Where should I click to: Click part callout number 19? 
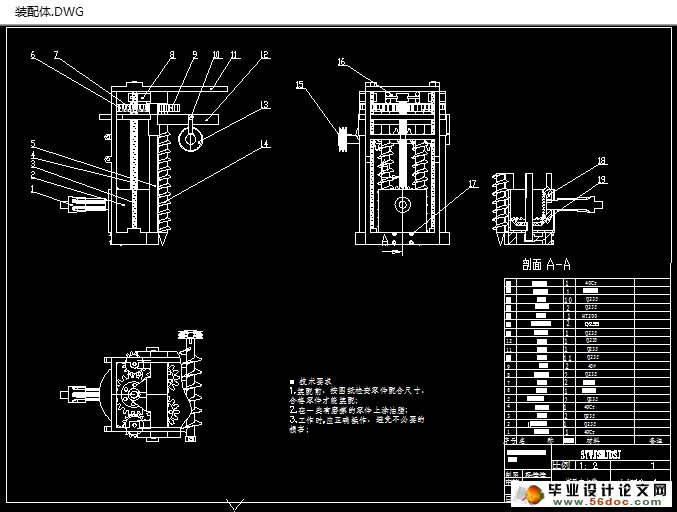tap(602, 179)
